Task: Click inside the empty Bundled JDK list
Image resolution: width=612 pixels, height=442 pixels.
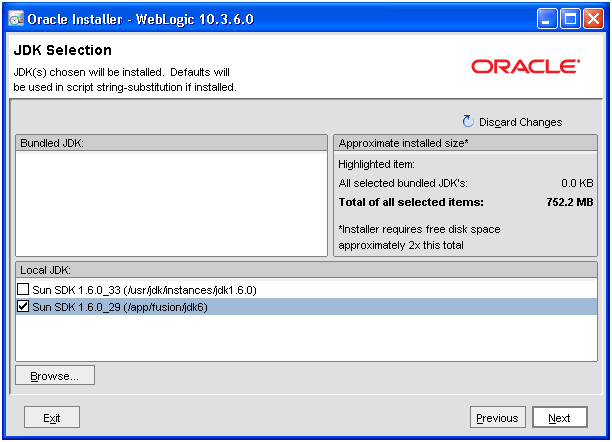Action: point(171,204)
